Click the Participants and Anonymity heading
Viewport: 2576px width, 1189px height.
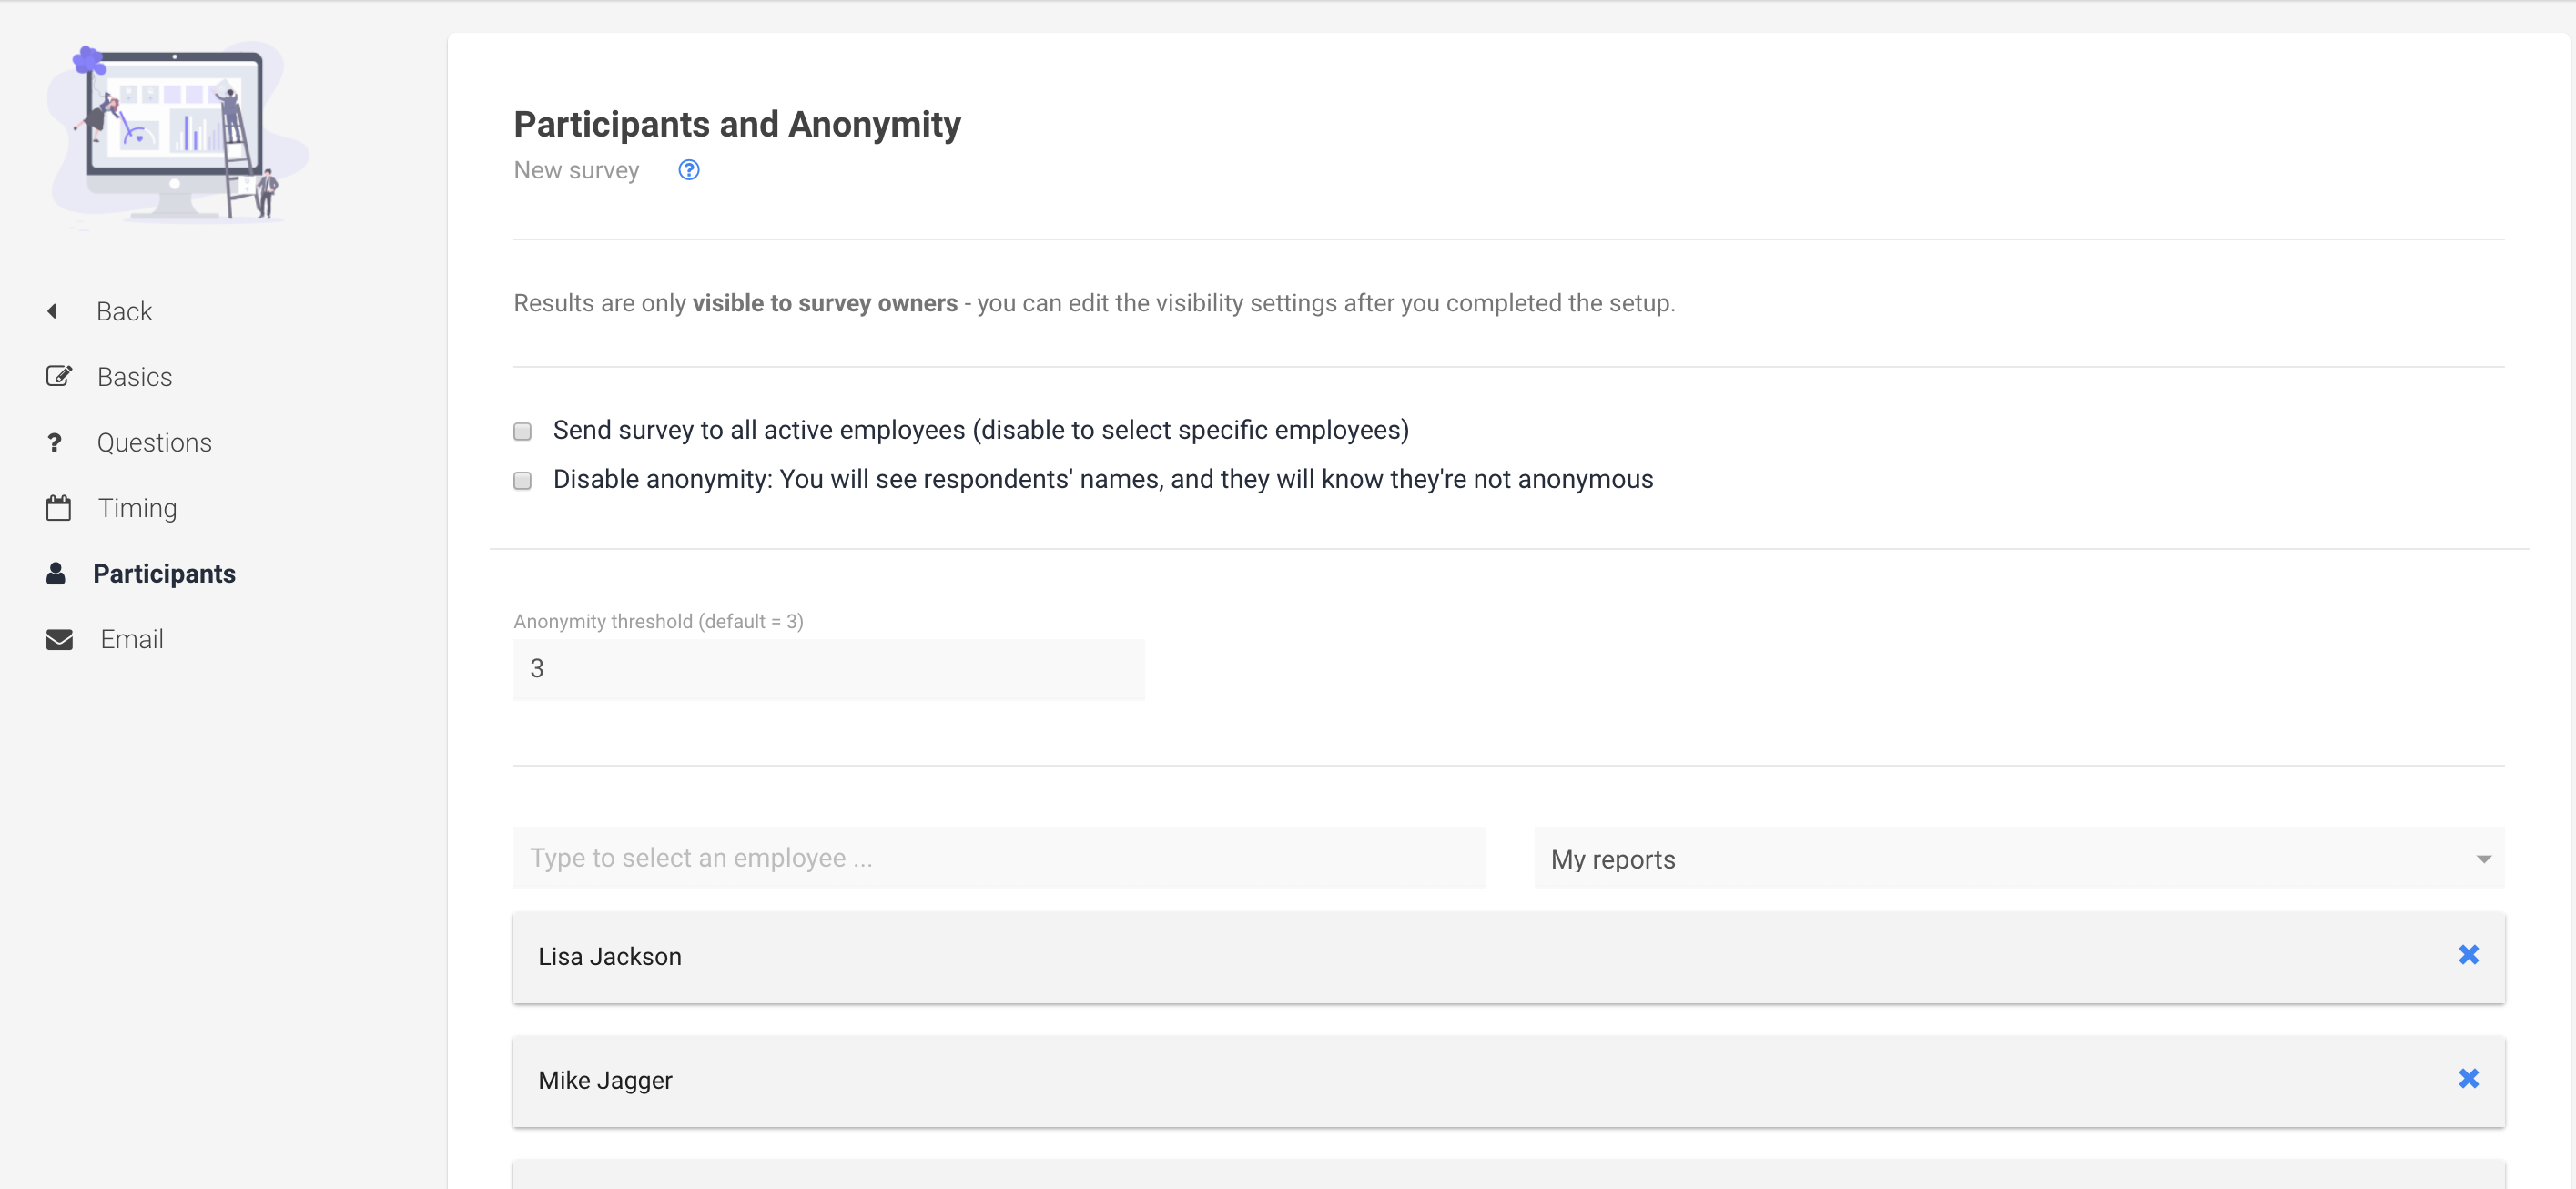[737, 124]
